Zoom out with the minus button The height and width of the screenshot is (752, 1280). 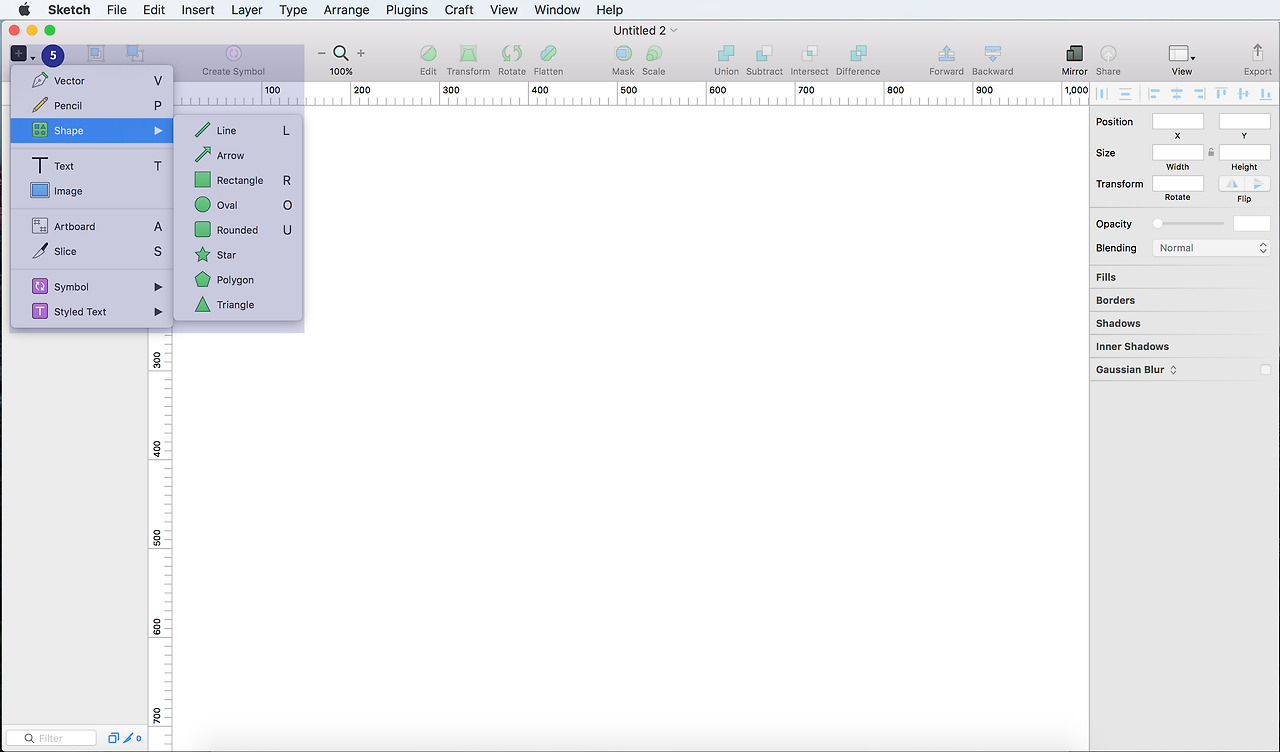[x=321, y=54]
